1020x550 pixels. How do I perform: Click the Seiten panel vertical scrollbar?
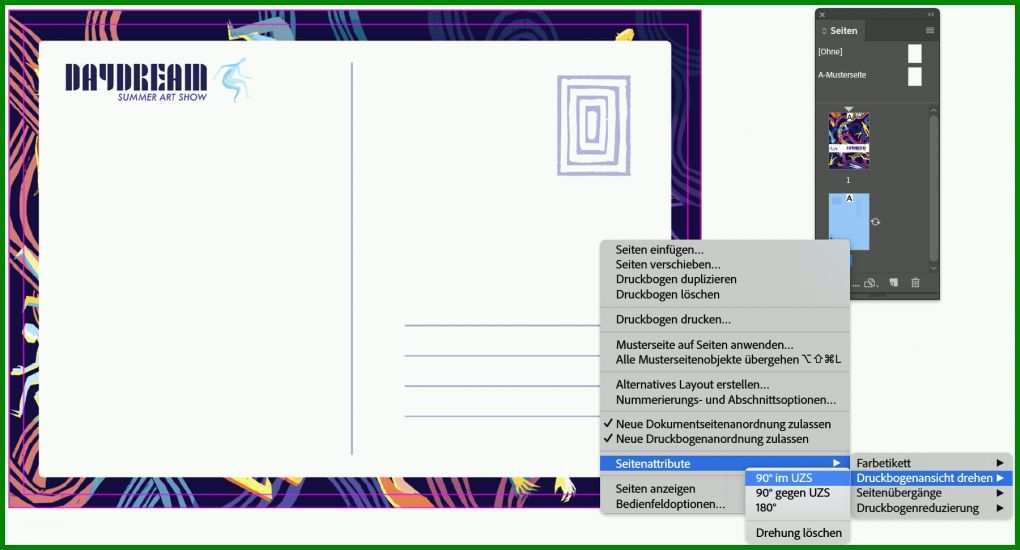pos(933,189)
